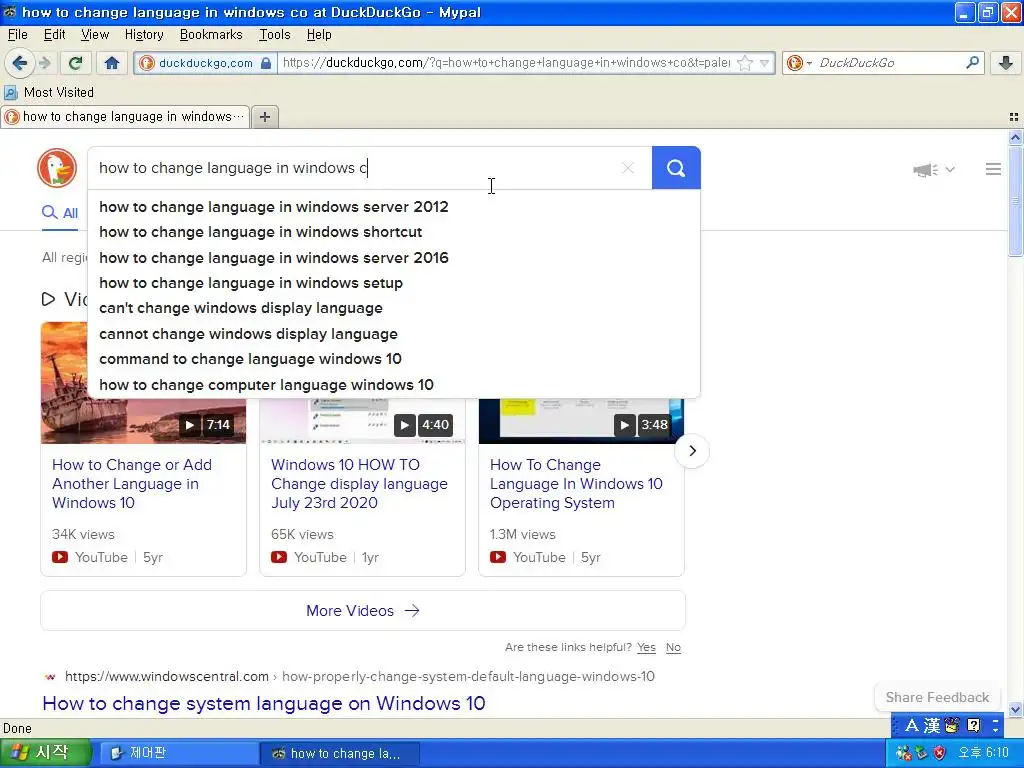The width and height of the screenshot is (1024, 768).
Task: Choose suggestion 'windows server 2016'
Action: click(394, 258)
